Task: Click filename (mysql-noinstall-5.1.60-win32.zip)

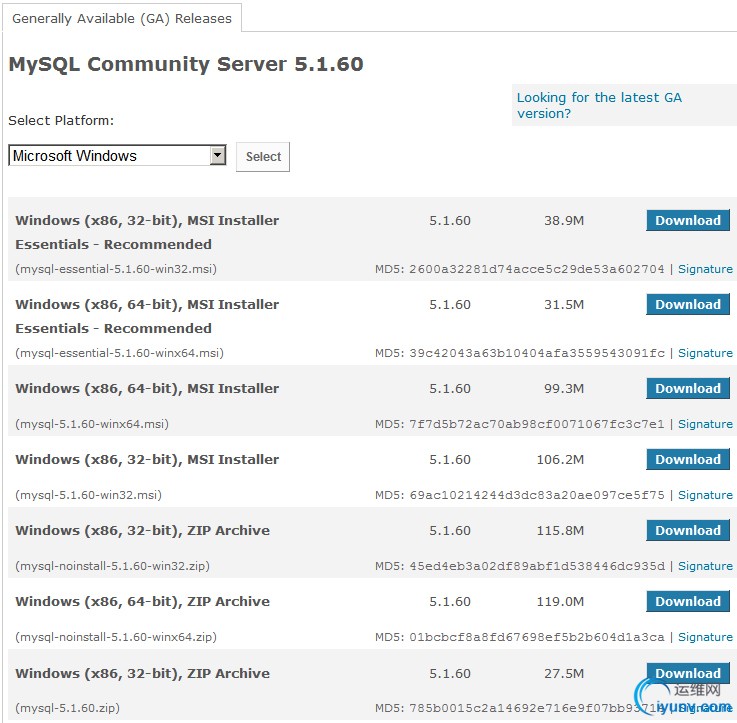Action: (112, 566)
